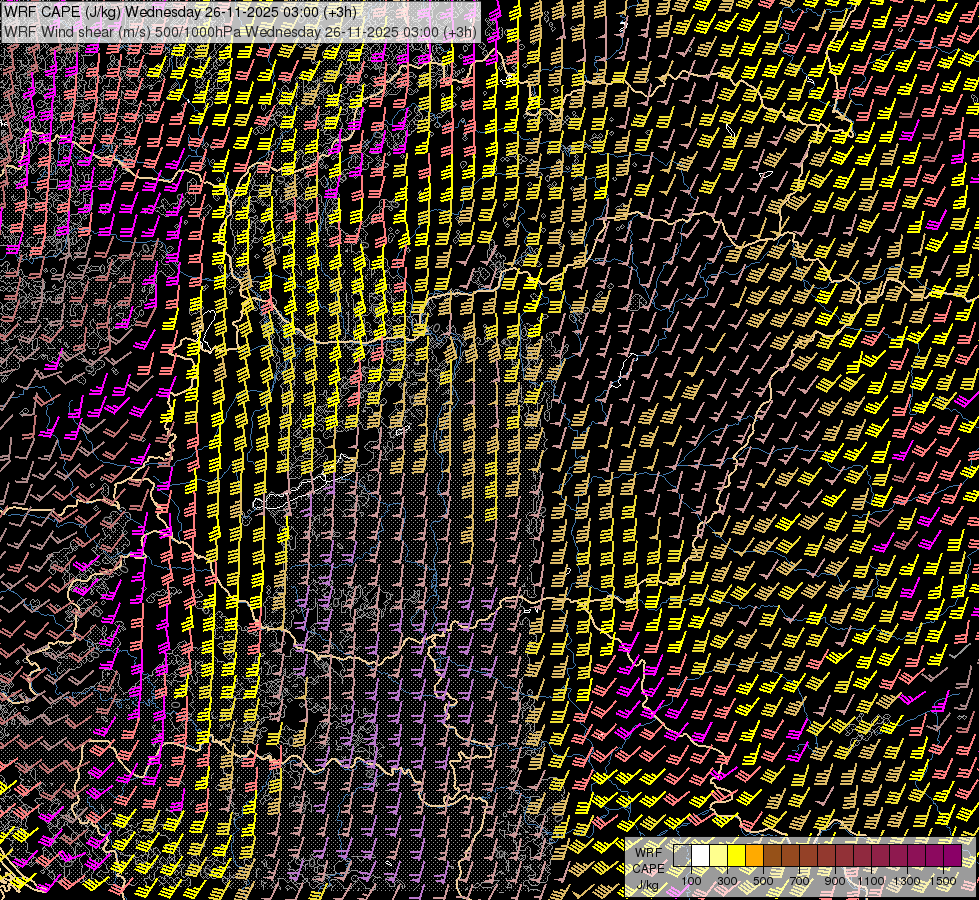The height and width of the screenshot is (900, 979).
Task: Click the '900' legend label
Action: tap(835, 881)
